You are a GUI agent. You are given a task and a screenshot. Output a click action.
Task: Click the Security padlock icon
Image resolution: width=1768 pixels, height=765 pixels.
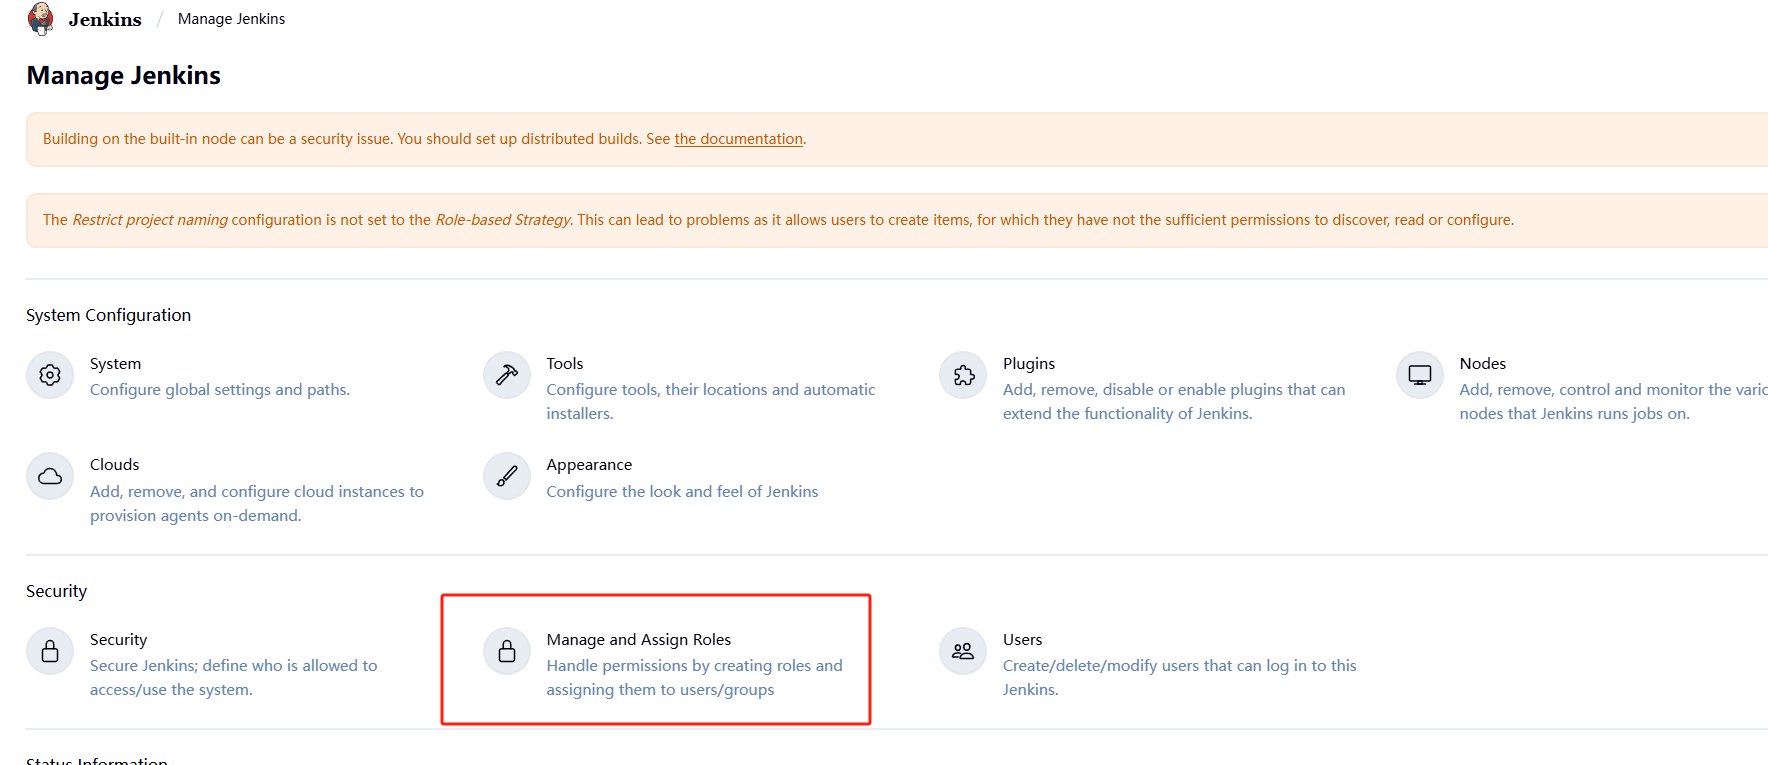coord(50,652)
